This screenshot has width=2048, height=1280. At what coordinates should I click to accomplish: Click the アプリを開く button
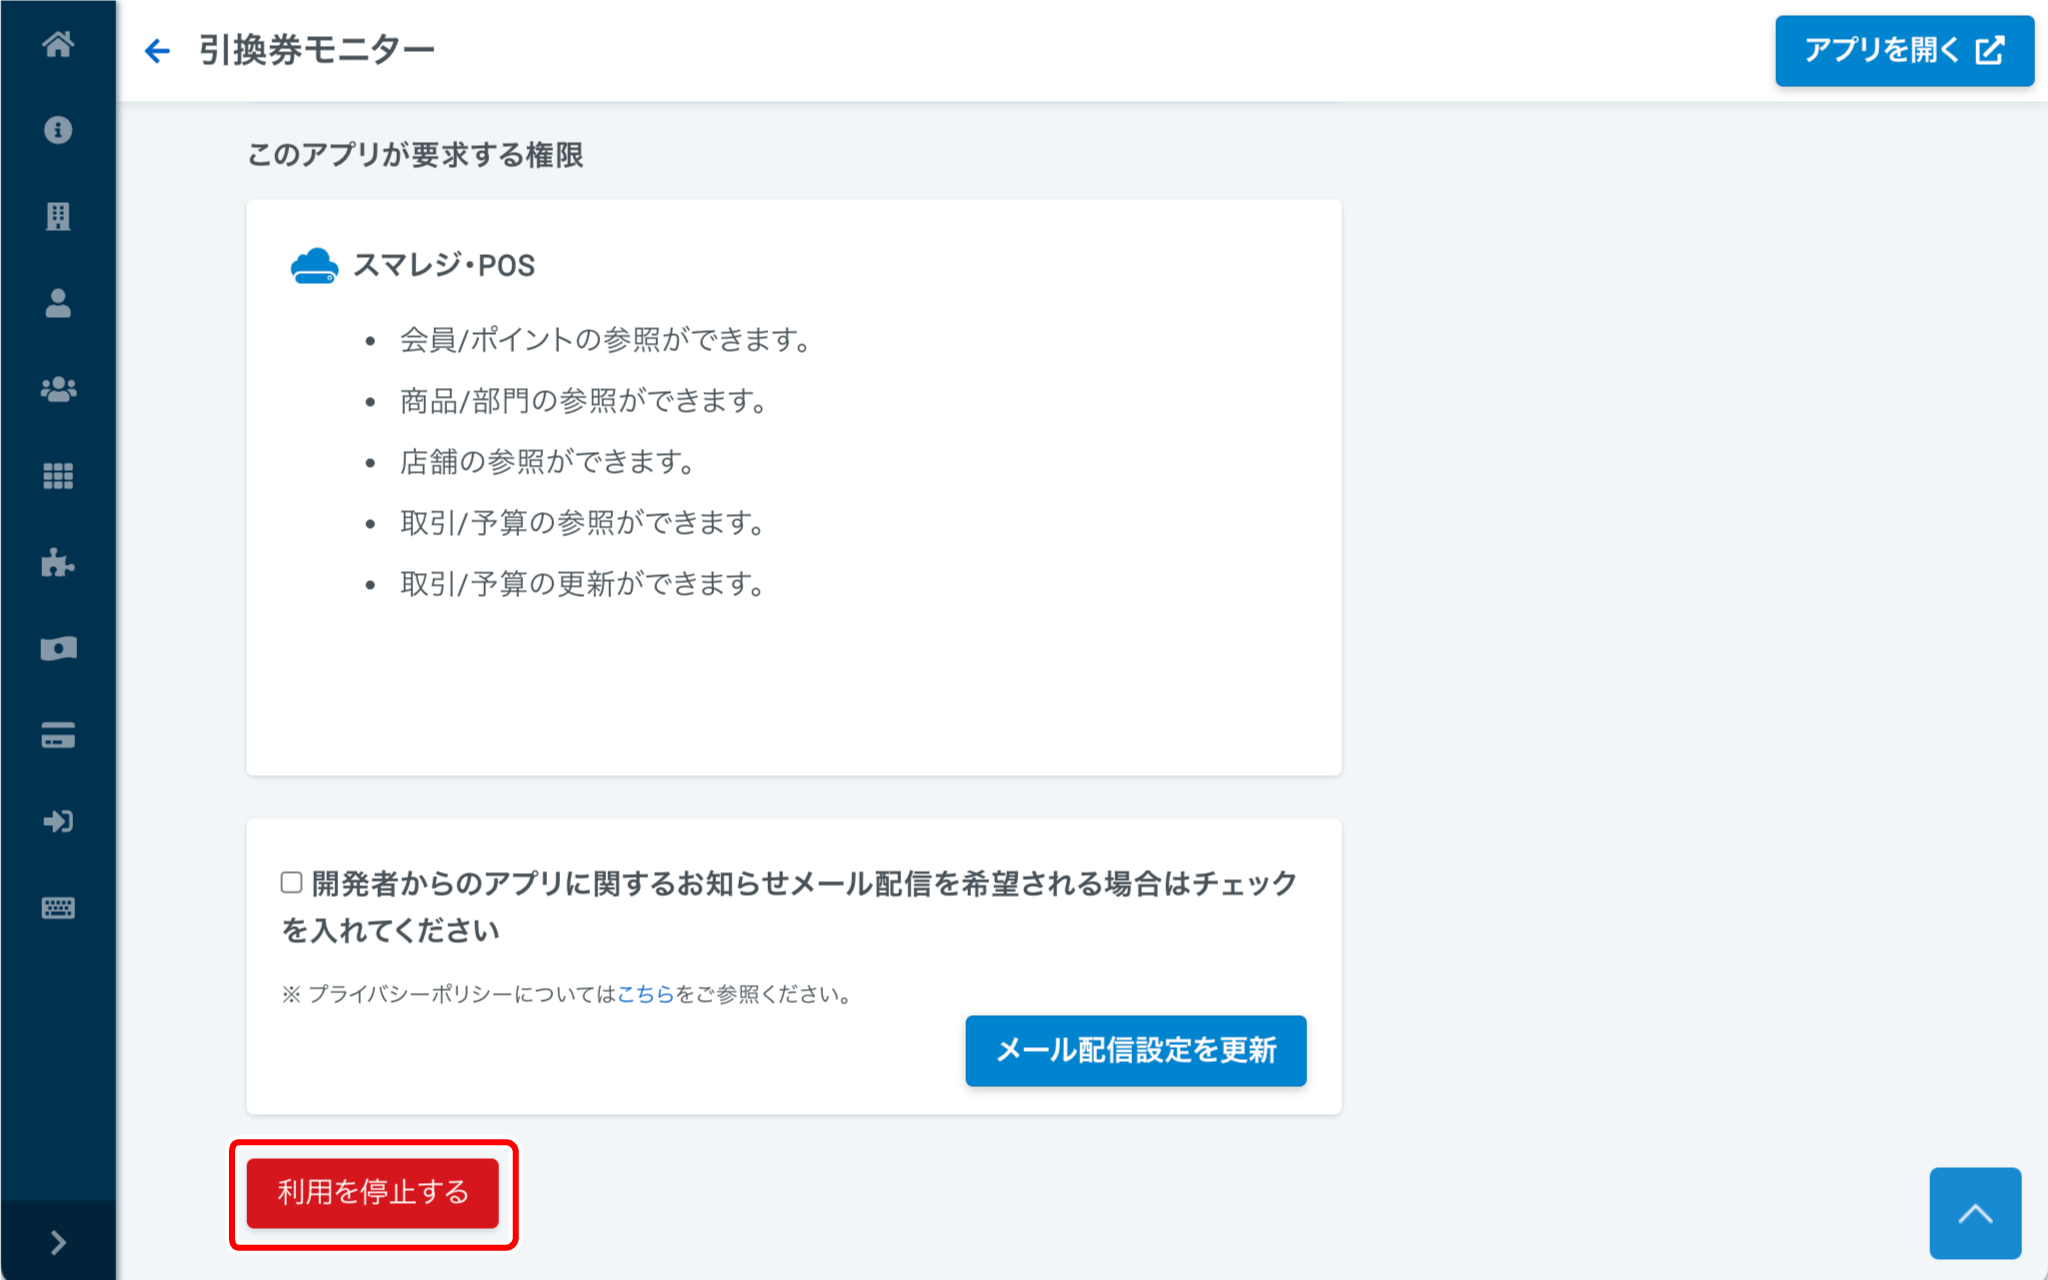point(1903,50)
